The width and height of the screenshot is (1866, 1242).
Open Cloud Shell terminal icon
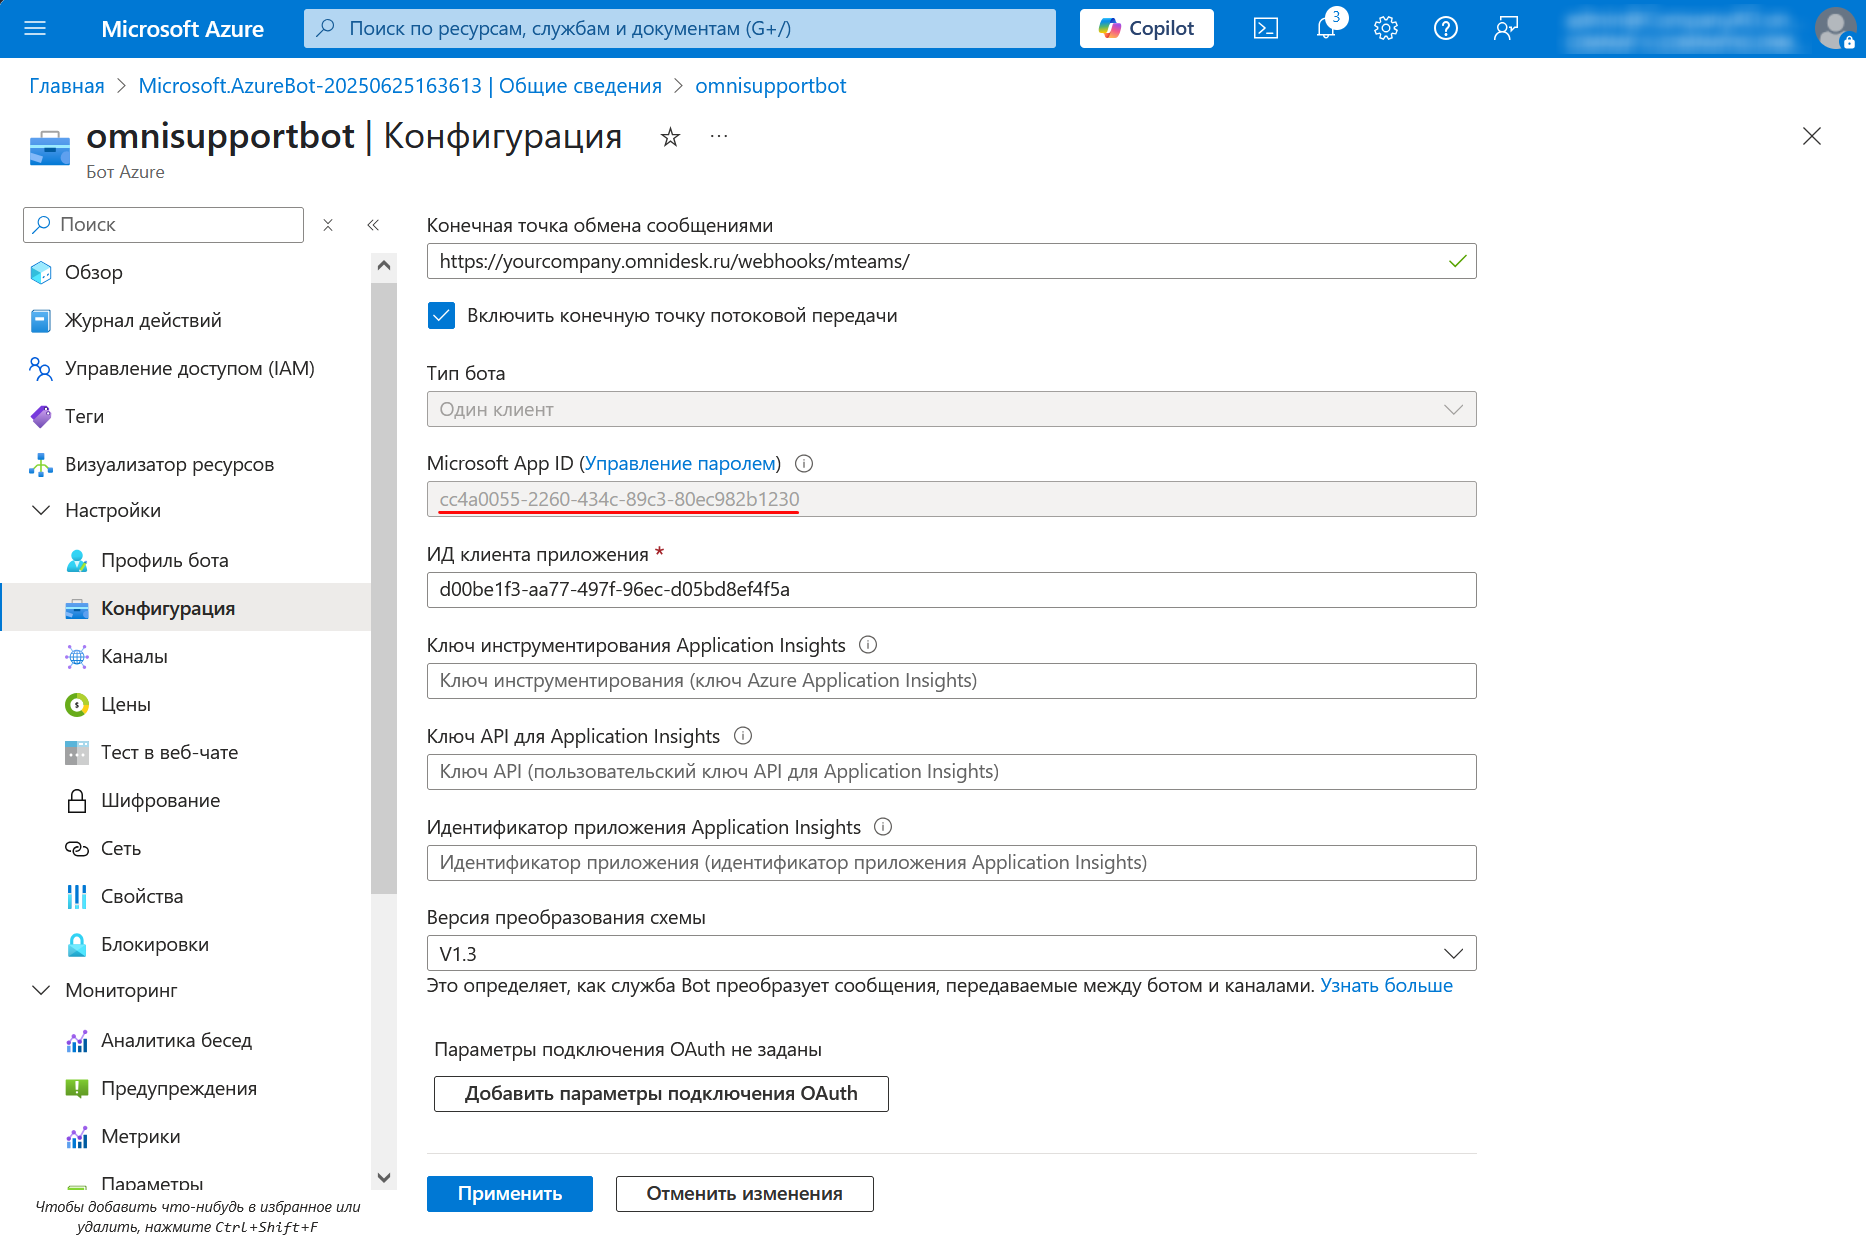click(x=1265, y=29)
